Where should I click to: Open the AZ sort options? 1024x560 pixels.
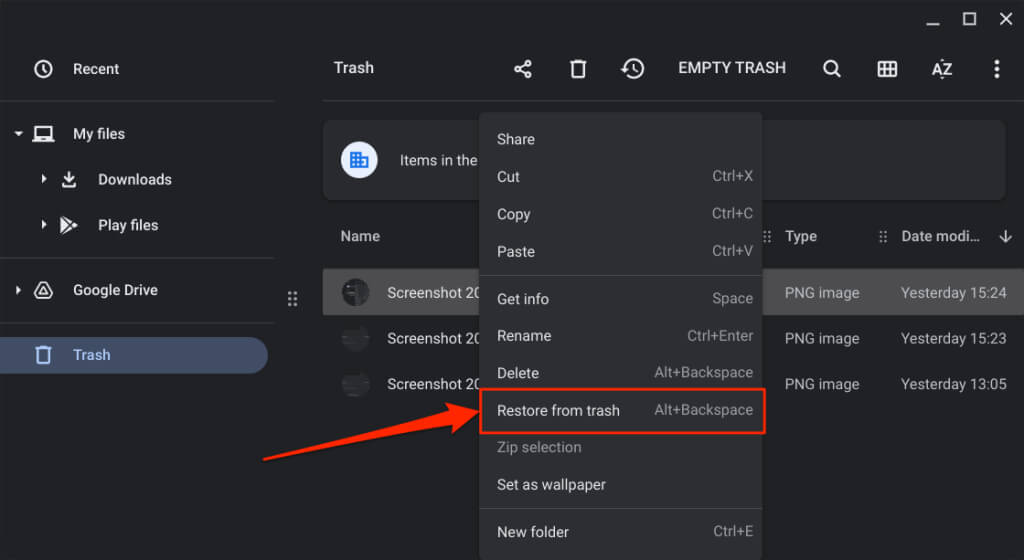pyautogui.click(x=942, y=69)
